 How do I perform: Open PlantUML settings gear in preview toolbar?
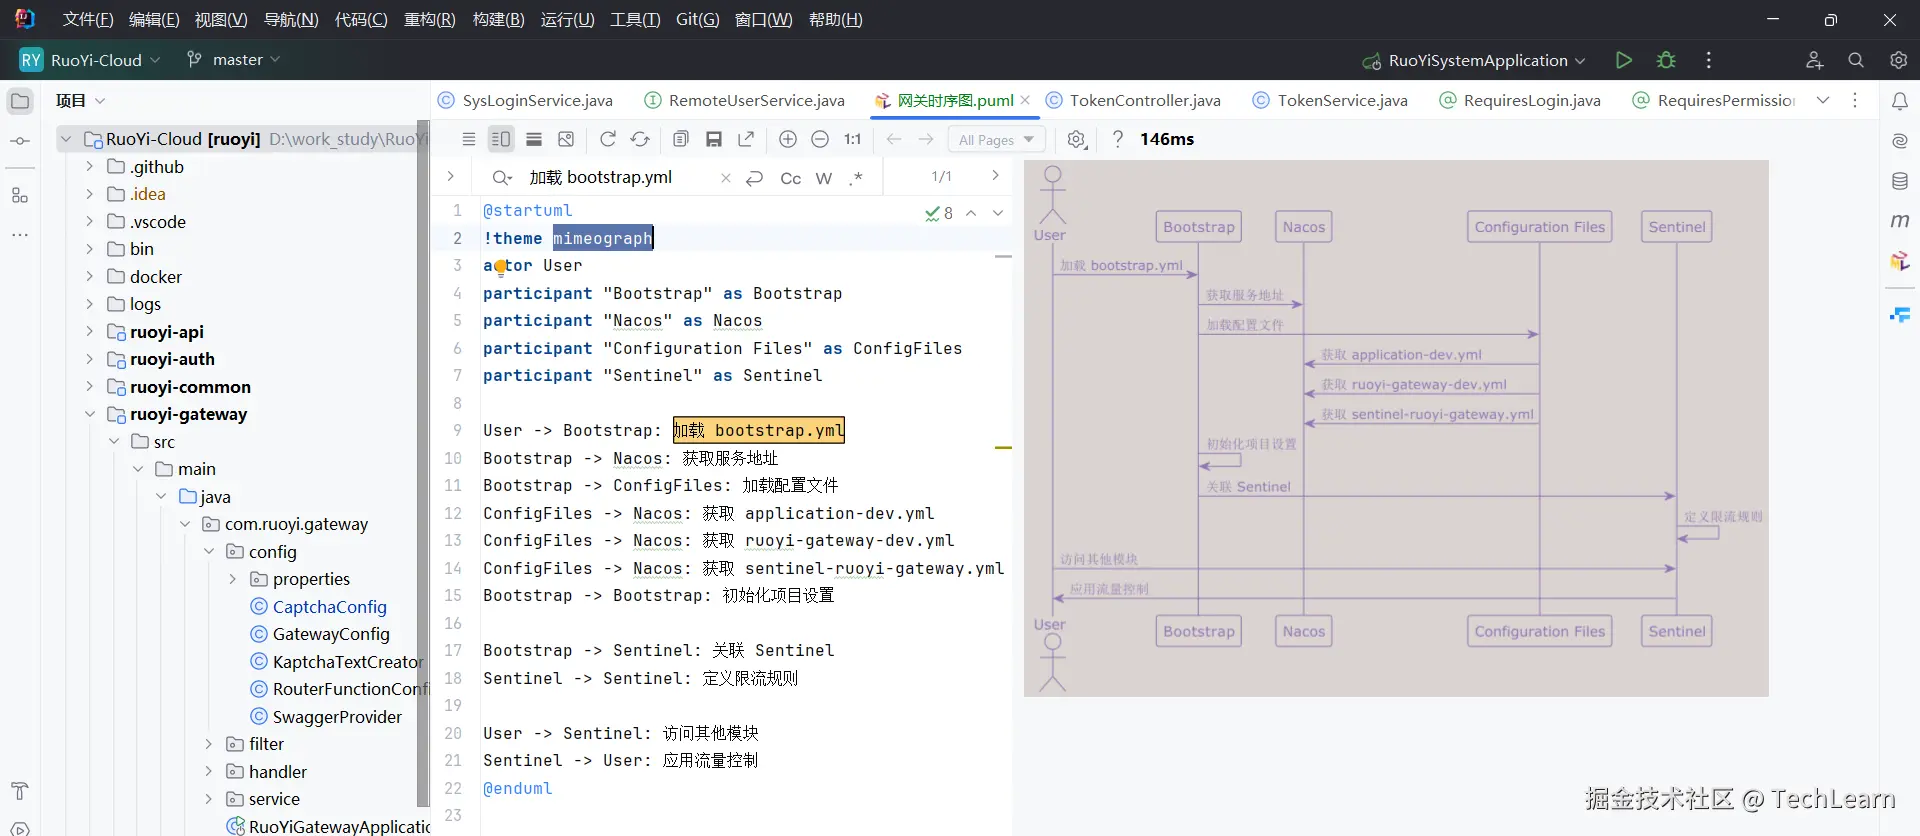1077,139
